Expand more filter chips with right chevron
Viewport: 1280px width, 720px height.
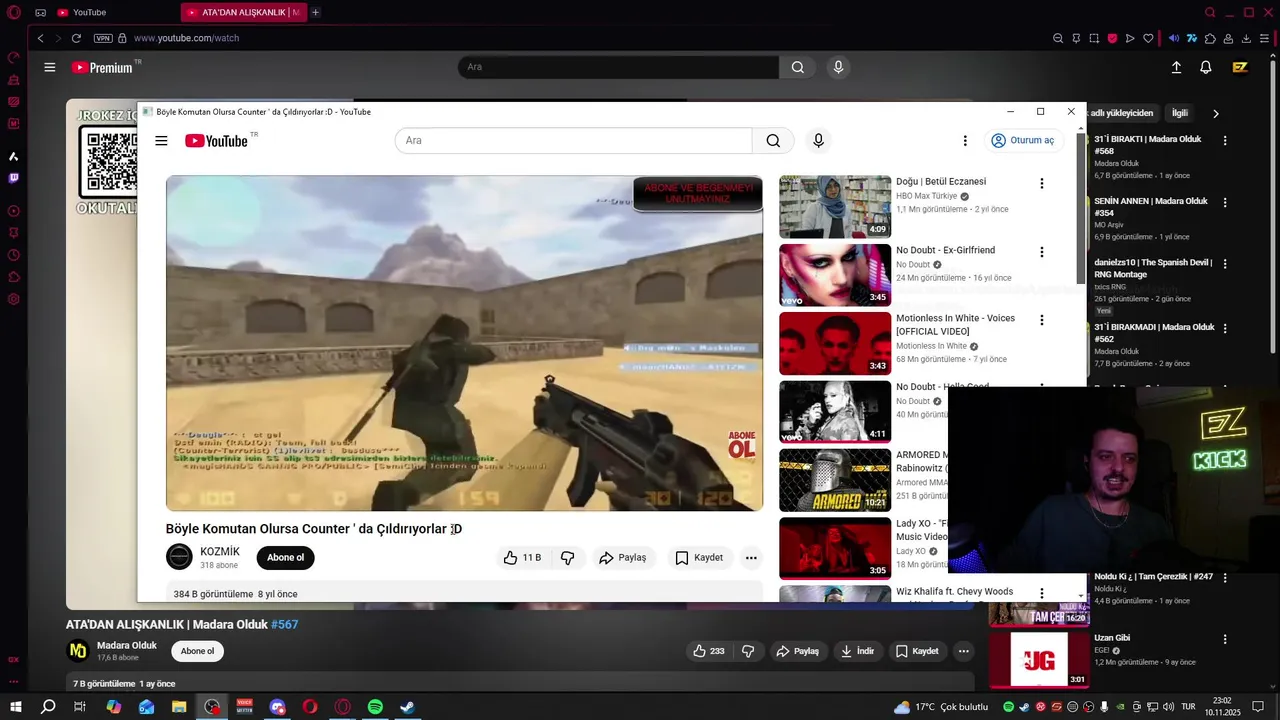1215,114
